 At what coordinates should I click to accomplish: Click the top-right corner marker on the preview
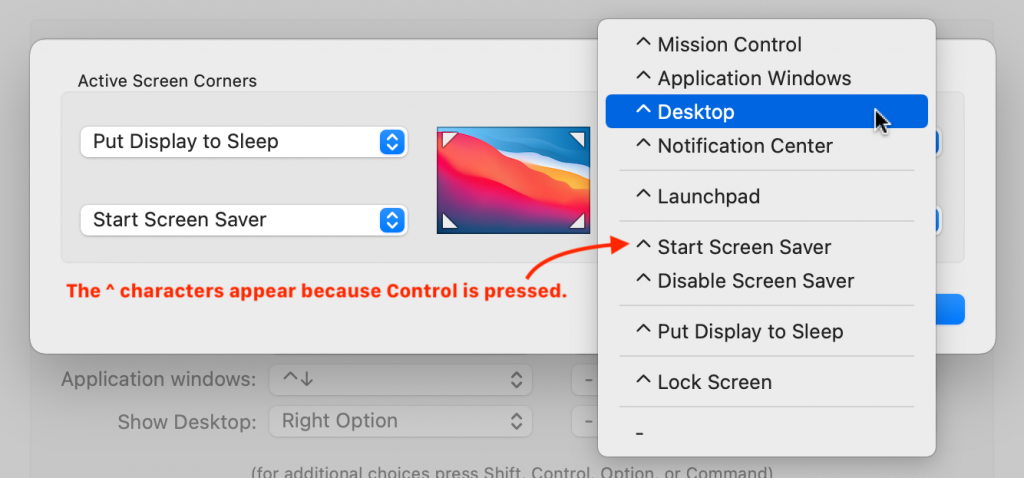click(x=579, y=136)
